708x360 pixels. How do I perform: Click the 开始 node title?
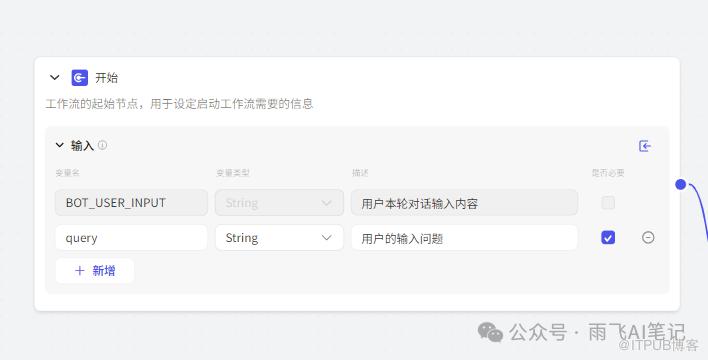pyautogui.click(x=107, y=78)
